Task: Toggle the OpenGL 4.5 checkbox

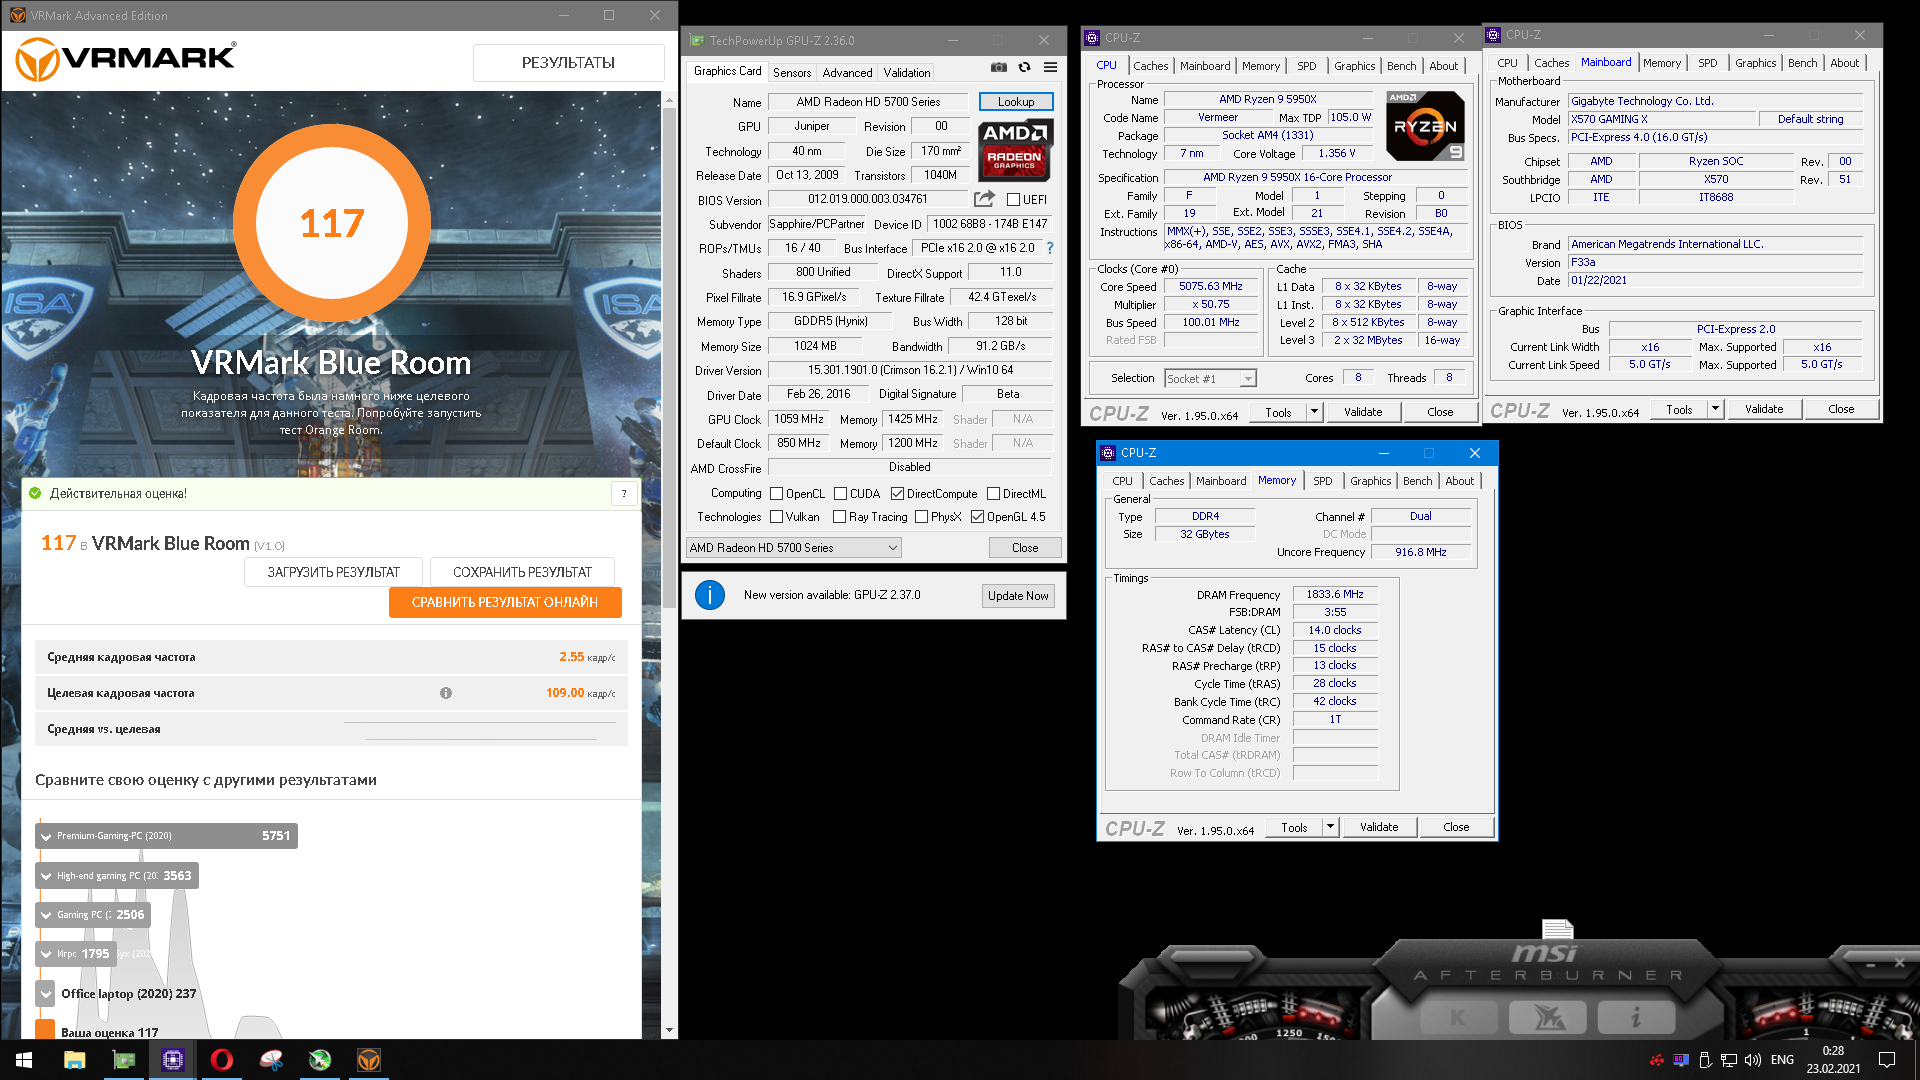Action: [x=977, y=517]
